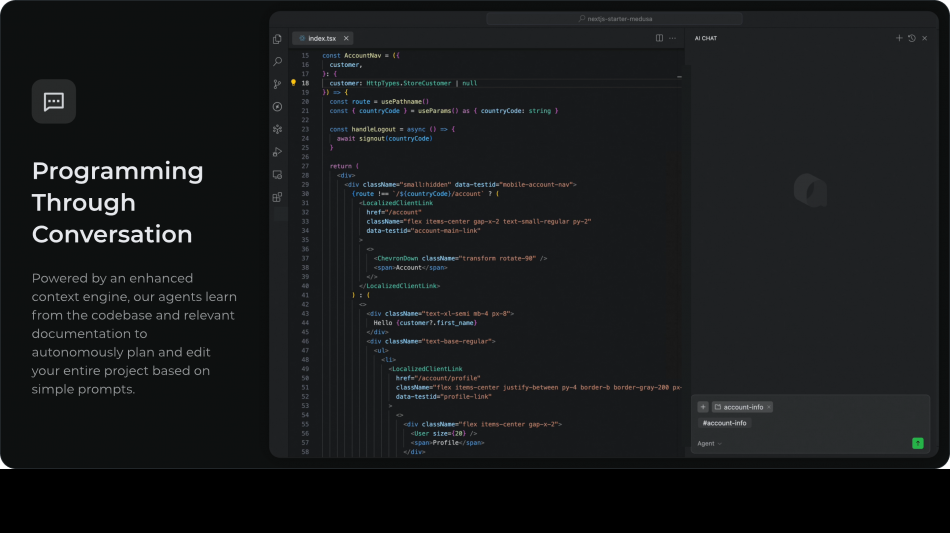
Task: Open the Source Control branch icon
Action: 277,84
